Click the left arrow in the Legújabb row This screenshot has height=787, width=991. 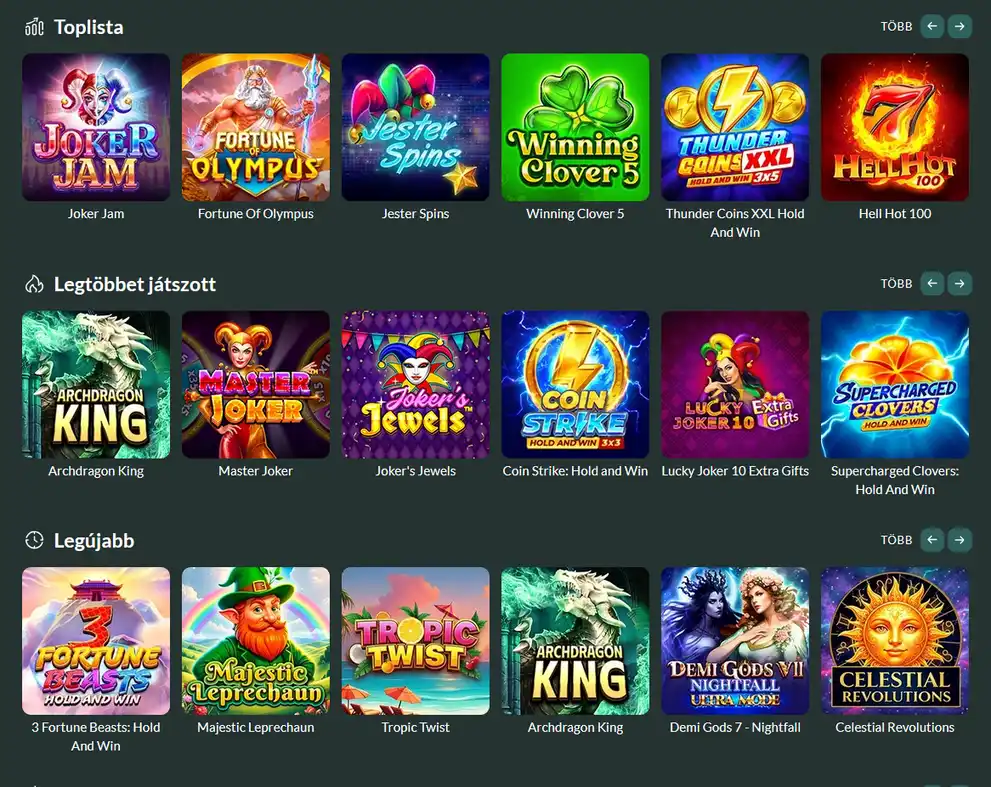click(932, 540)
